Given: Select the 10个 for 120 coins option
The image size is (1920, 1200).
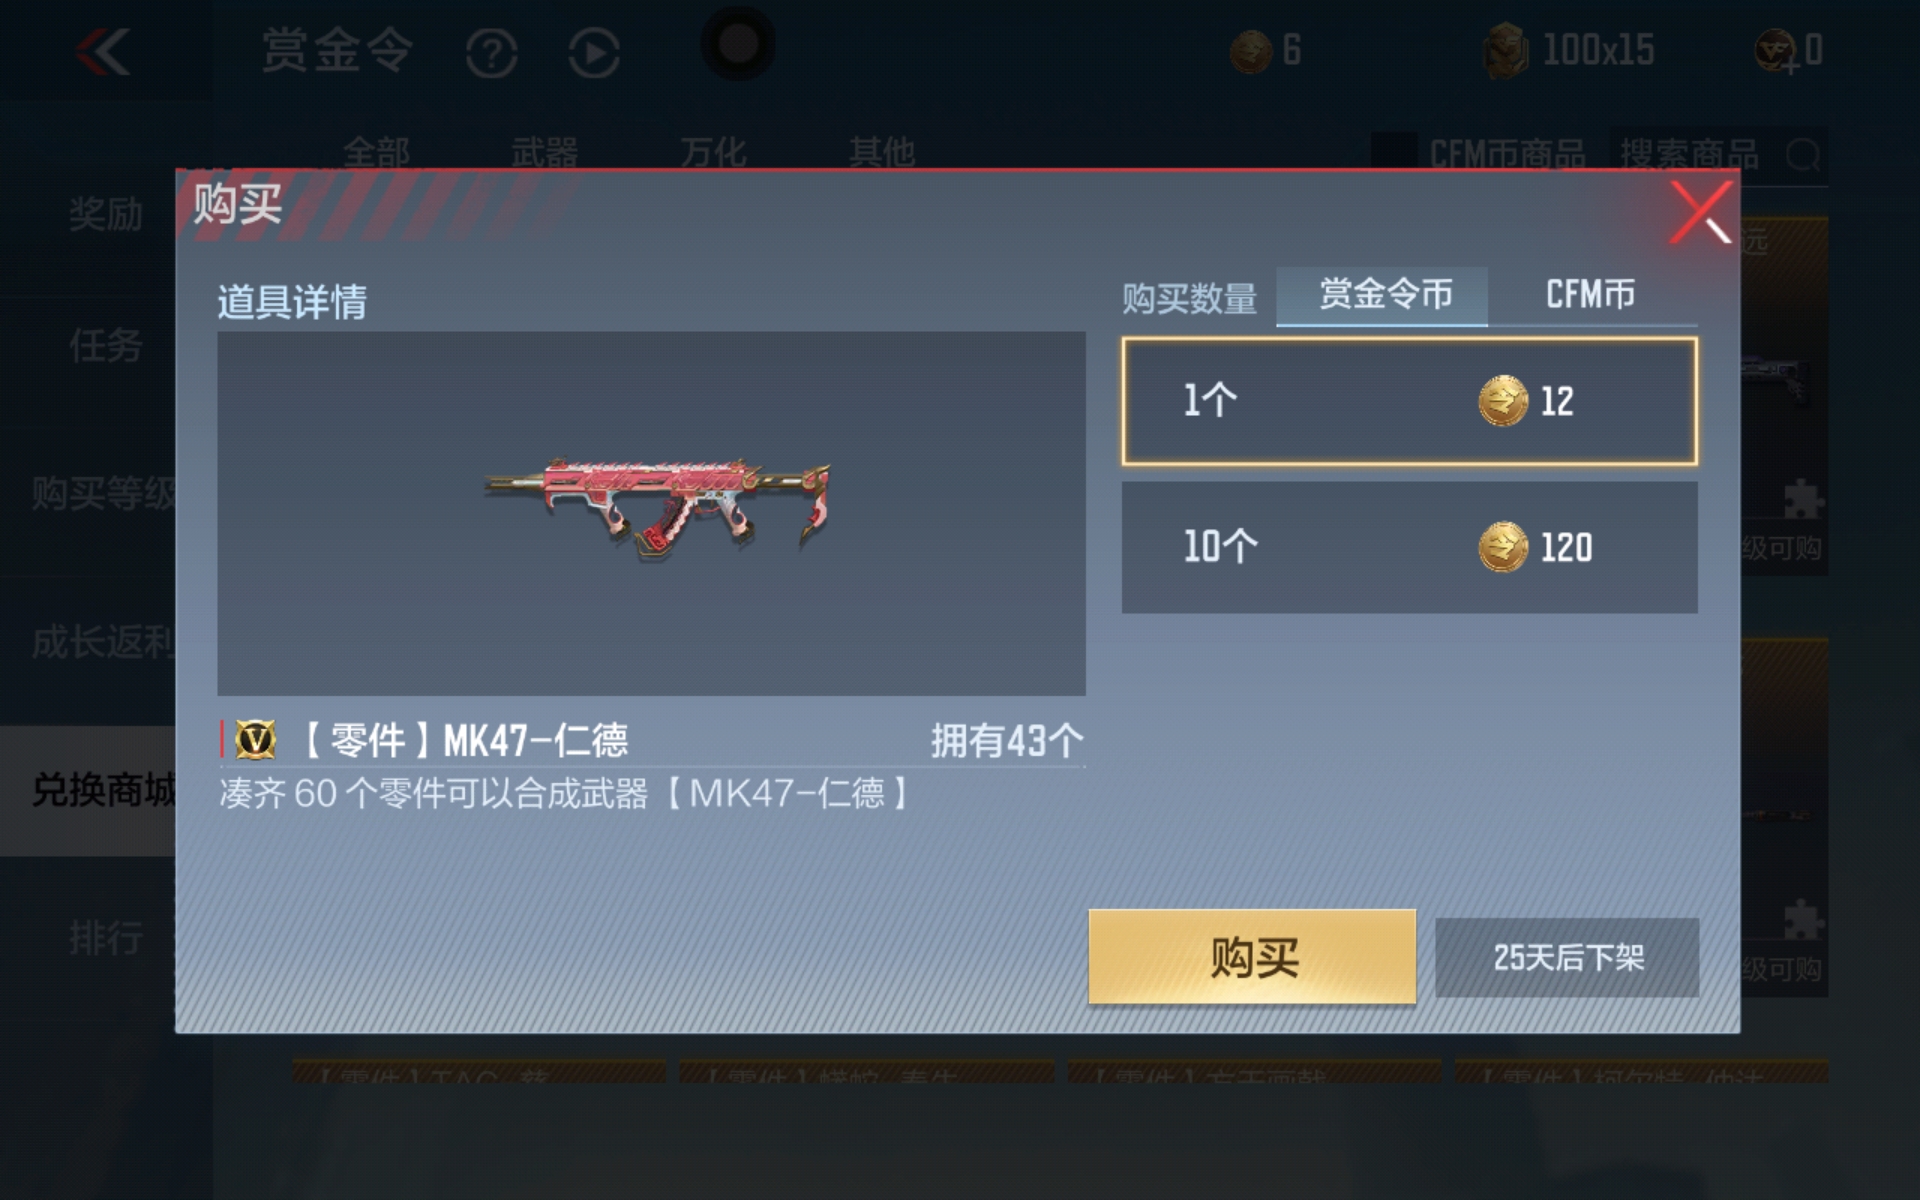Looking at the screenshot, I should point(1409,547).
